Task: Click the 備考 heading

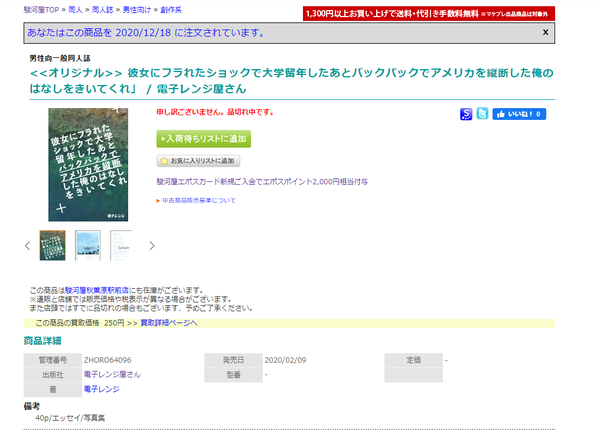Action: click(31, 406)
